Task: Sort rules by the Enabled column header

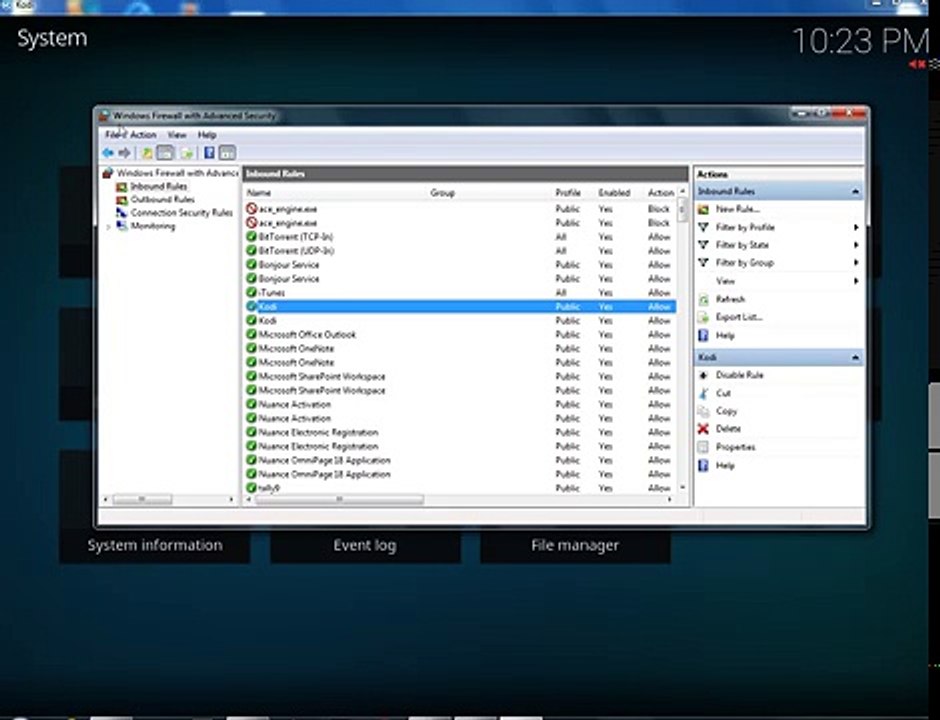Action: click(614, 193)
